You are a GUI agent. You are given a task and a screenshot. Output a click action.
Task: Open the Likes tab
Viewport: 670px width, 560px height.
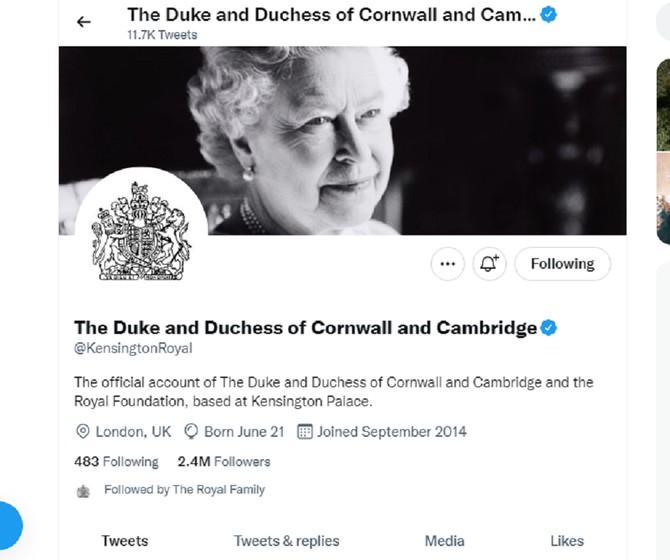click(567, 541)
